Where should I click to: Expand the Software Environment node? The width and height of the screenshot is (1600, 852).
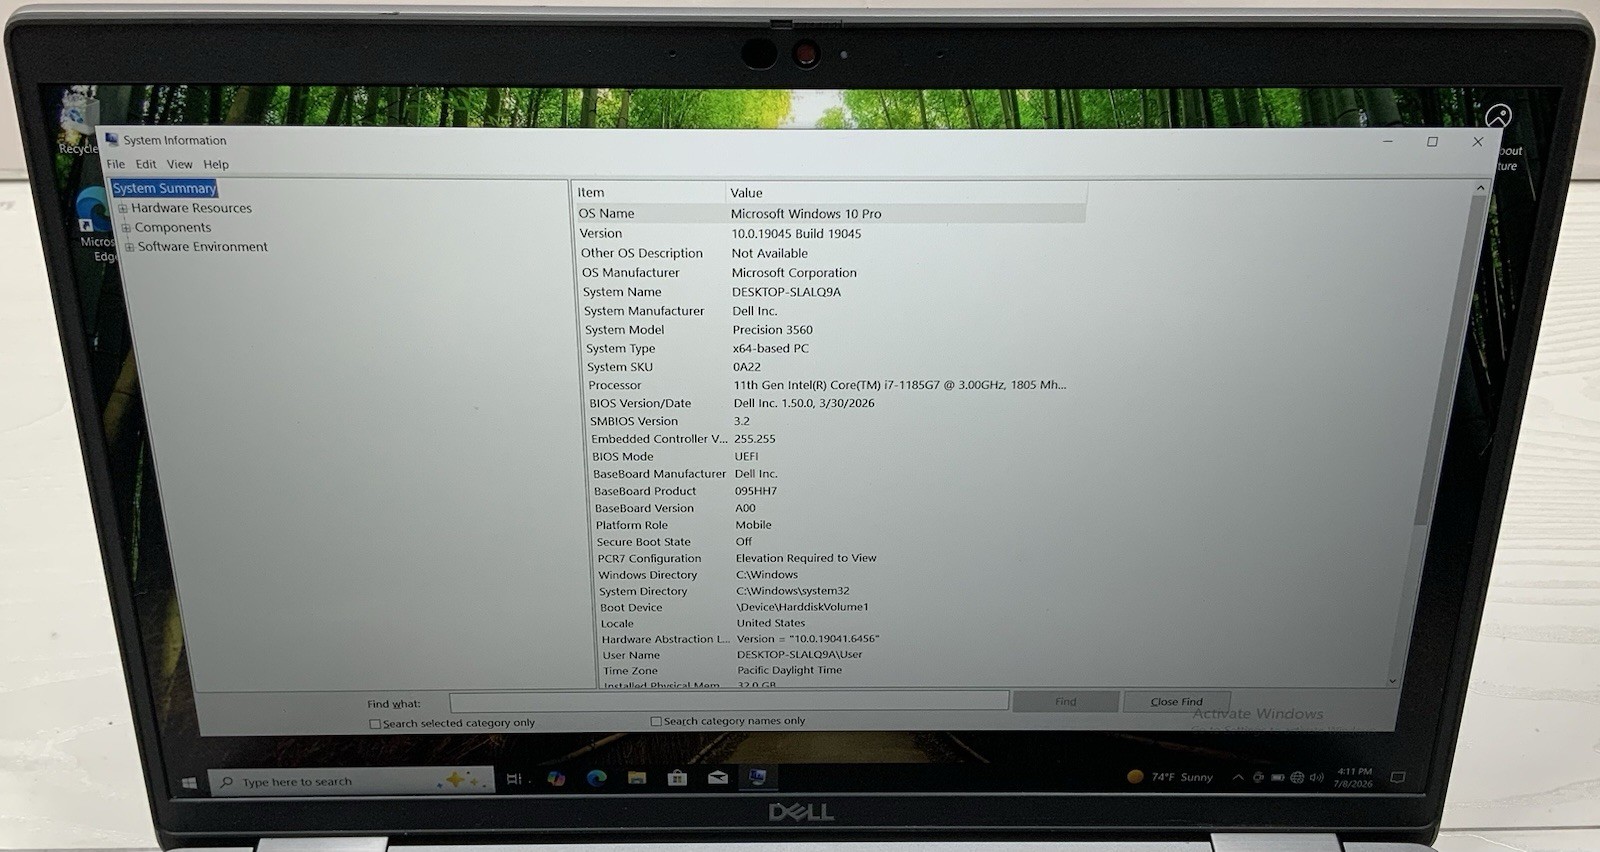[129, 247]
